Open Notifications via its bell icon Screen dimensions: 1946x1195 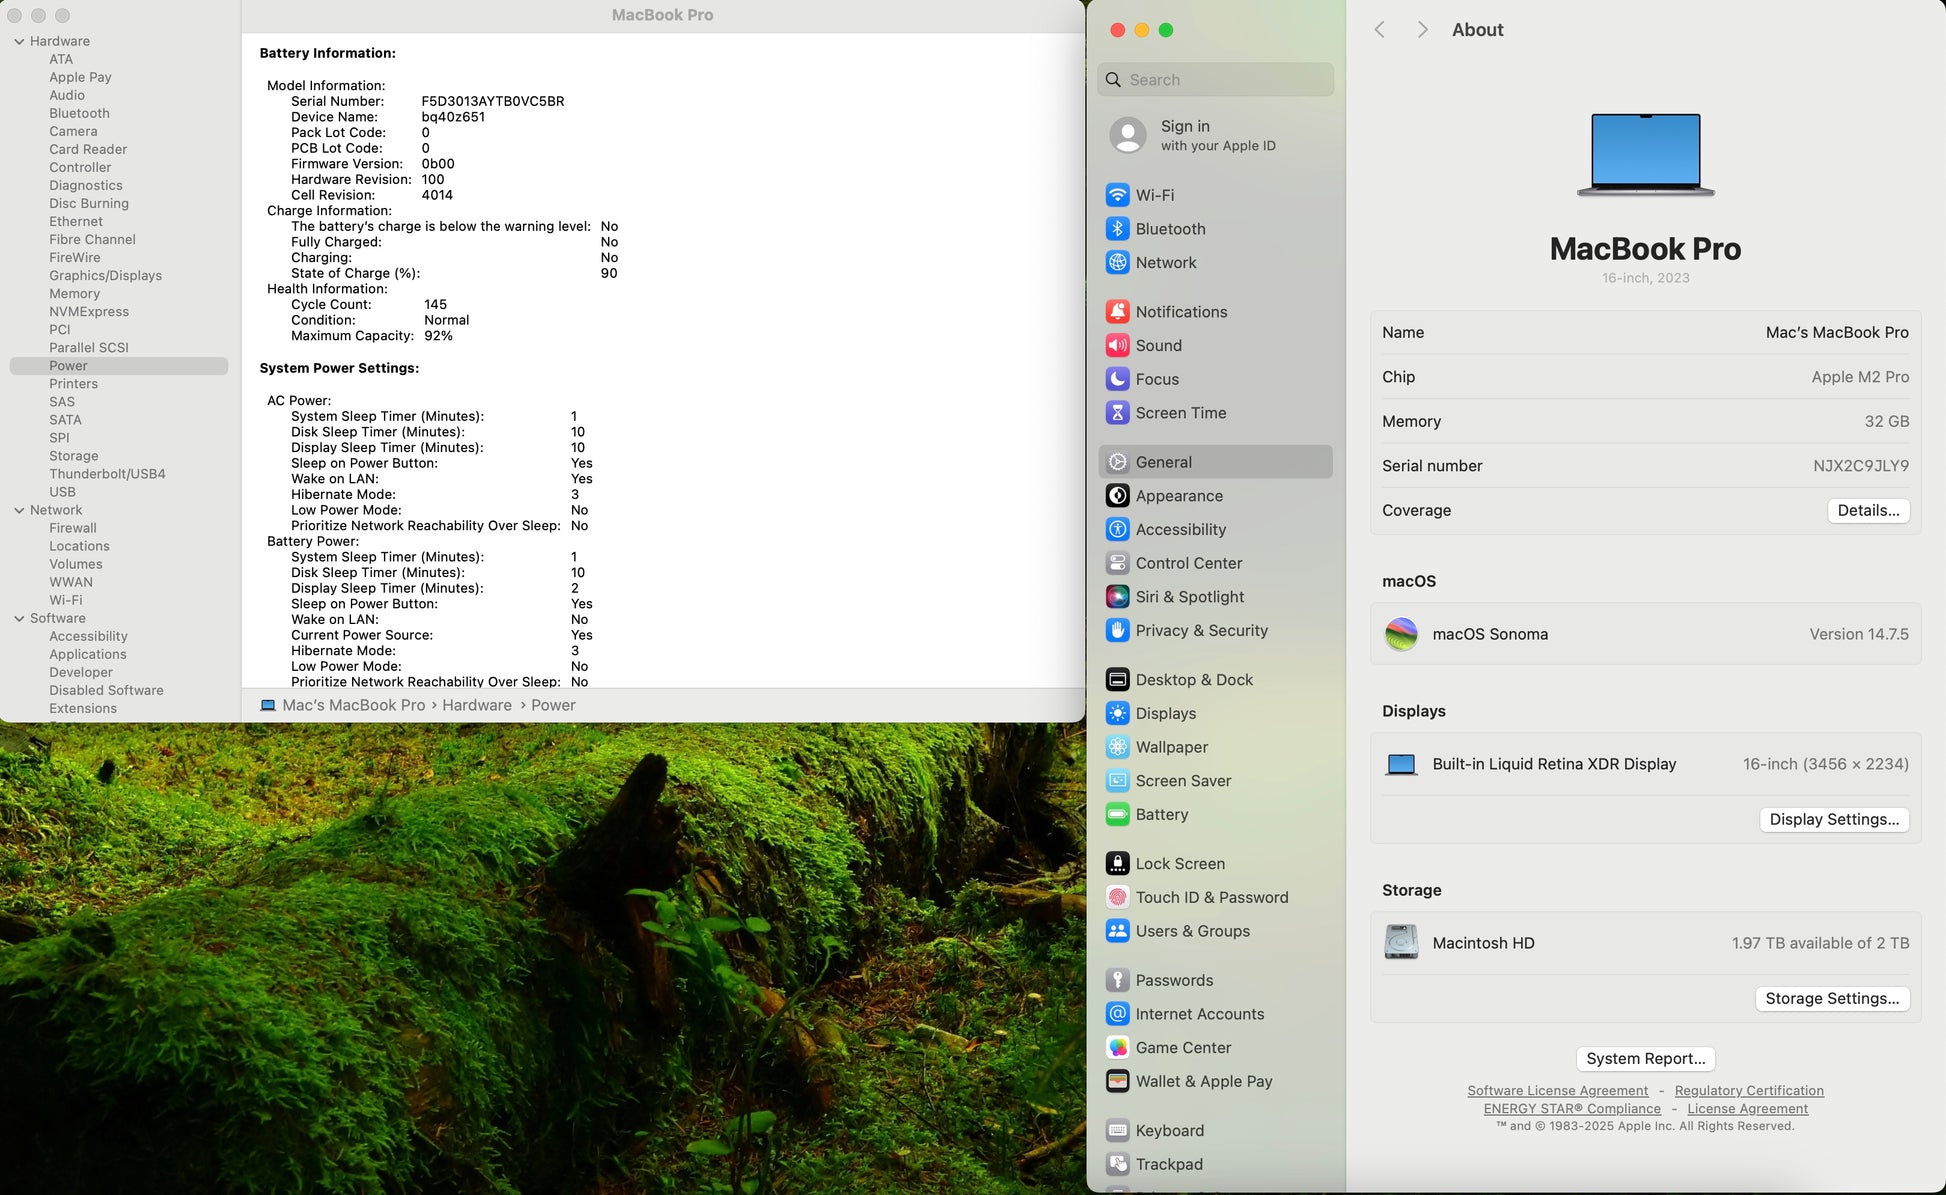click(1117, 312)
